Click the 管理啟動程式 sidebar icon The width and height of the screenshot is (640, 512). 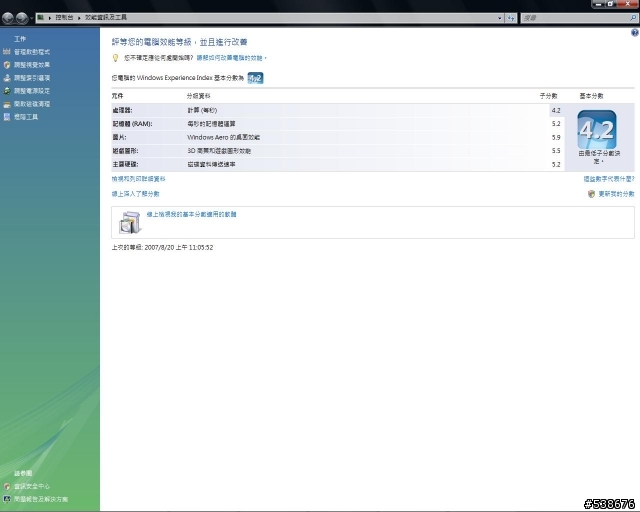(x=7, y=52)
